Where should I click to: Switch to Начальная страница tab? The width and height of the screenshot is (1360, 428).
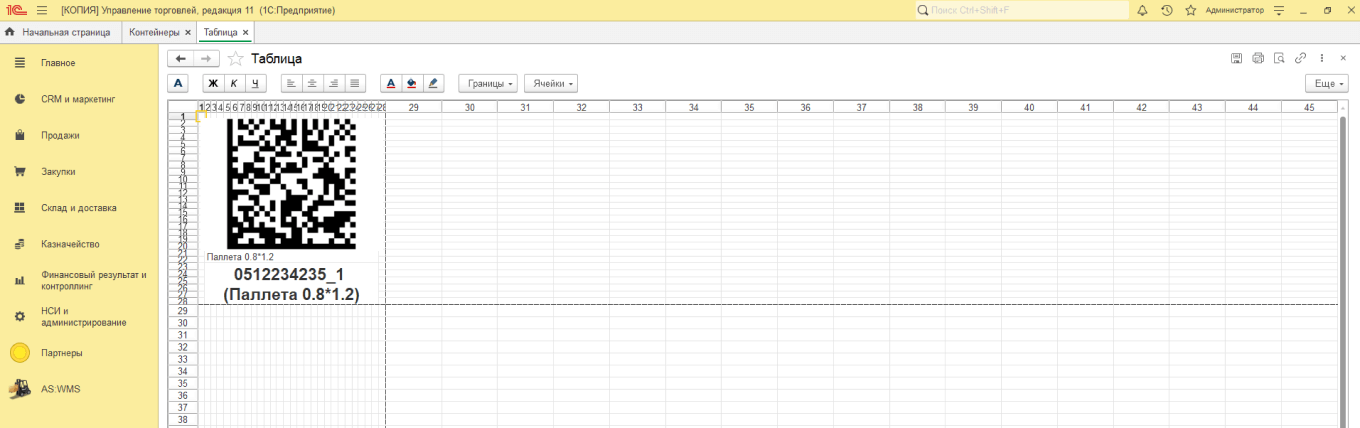[x=60, y=32]
